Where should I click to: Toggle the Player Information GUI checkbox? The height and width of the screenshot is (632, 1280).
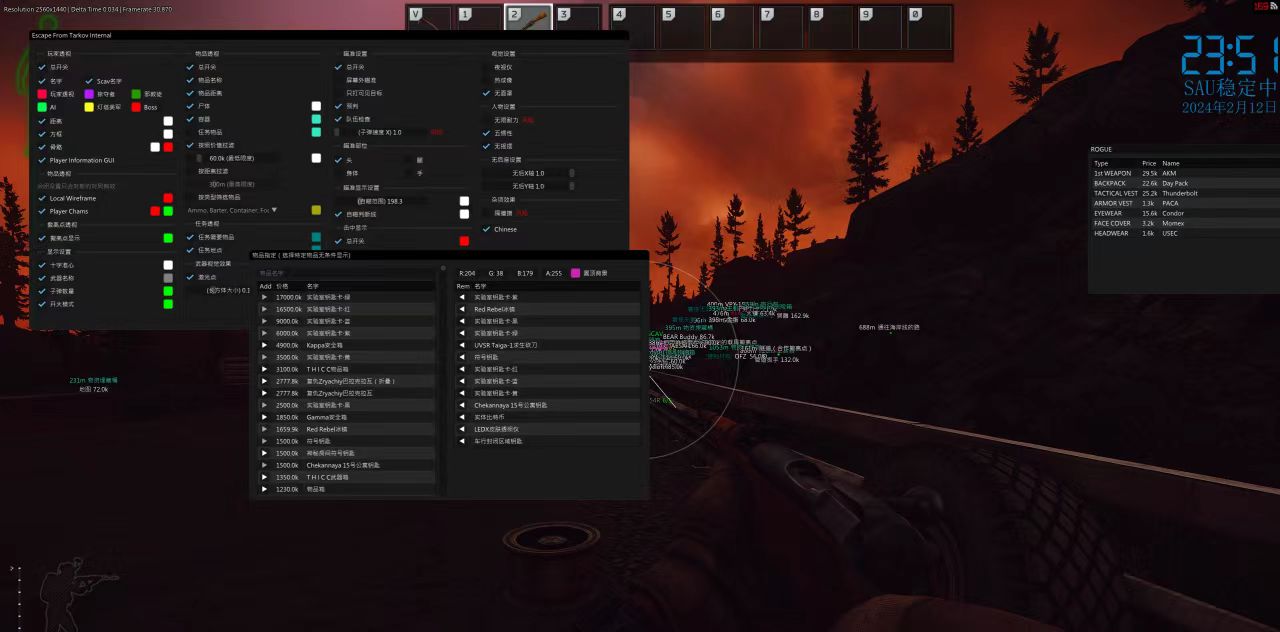pos(42,160)
